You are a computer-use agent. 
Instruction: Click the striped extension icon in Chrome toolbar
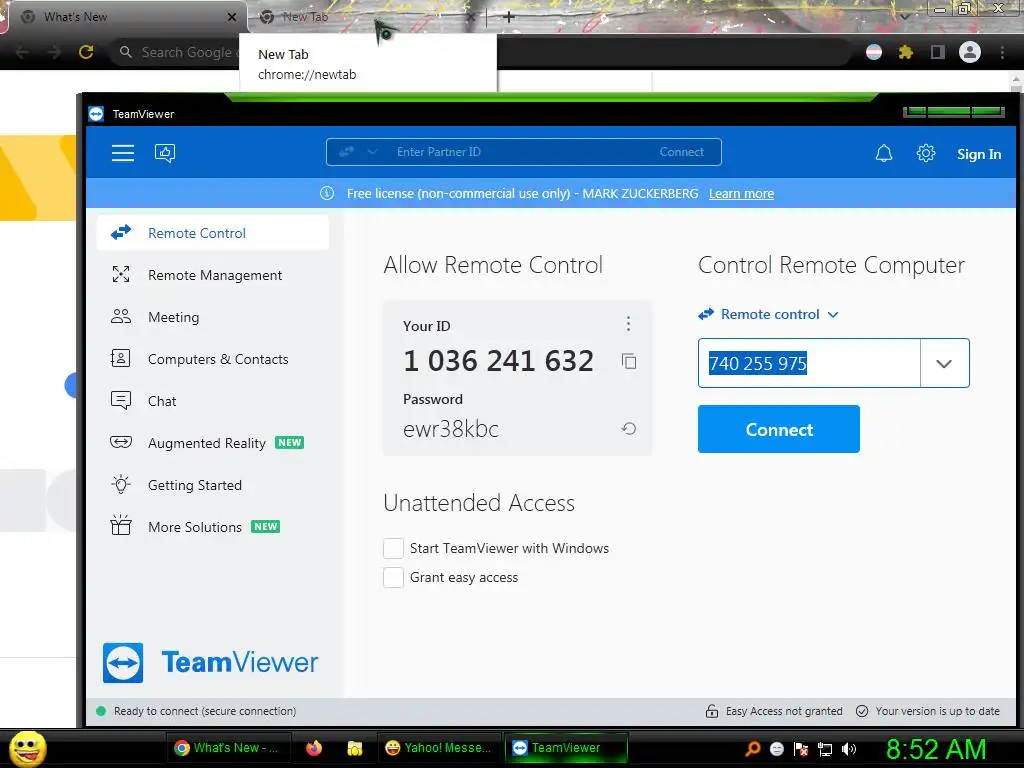874,52
